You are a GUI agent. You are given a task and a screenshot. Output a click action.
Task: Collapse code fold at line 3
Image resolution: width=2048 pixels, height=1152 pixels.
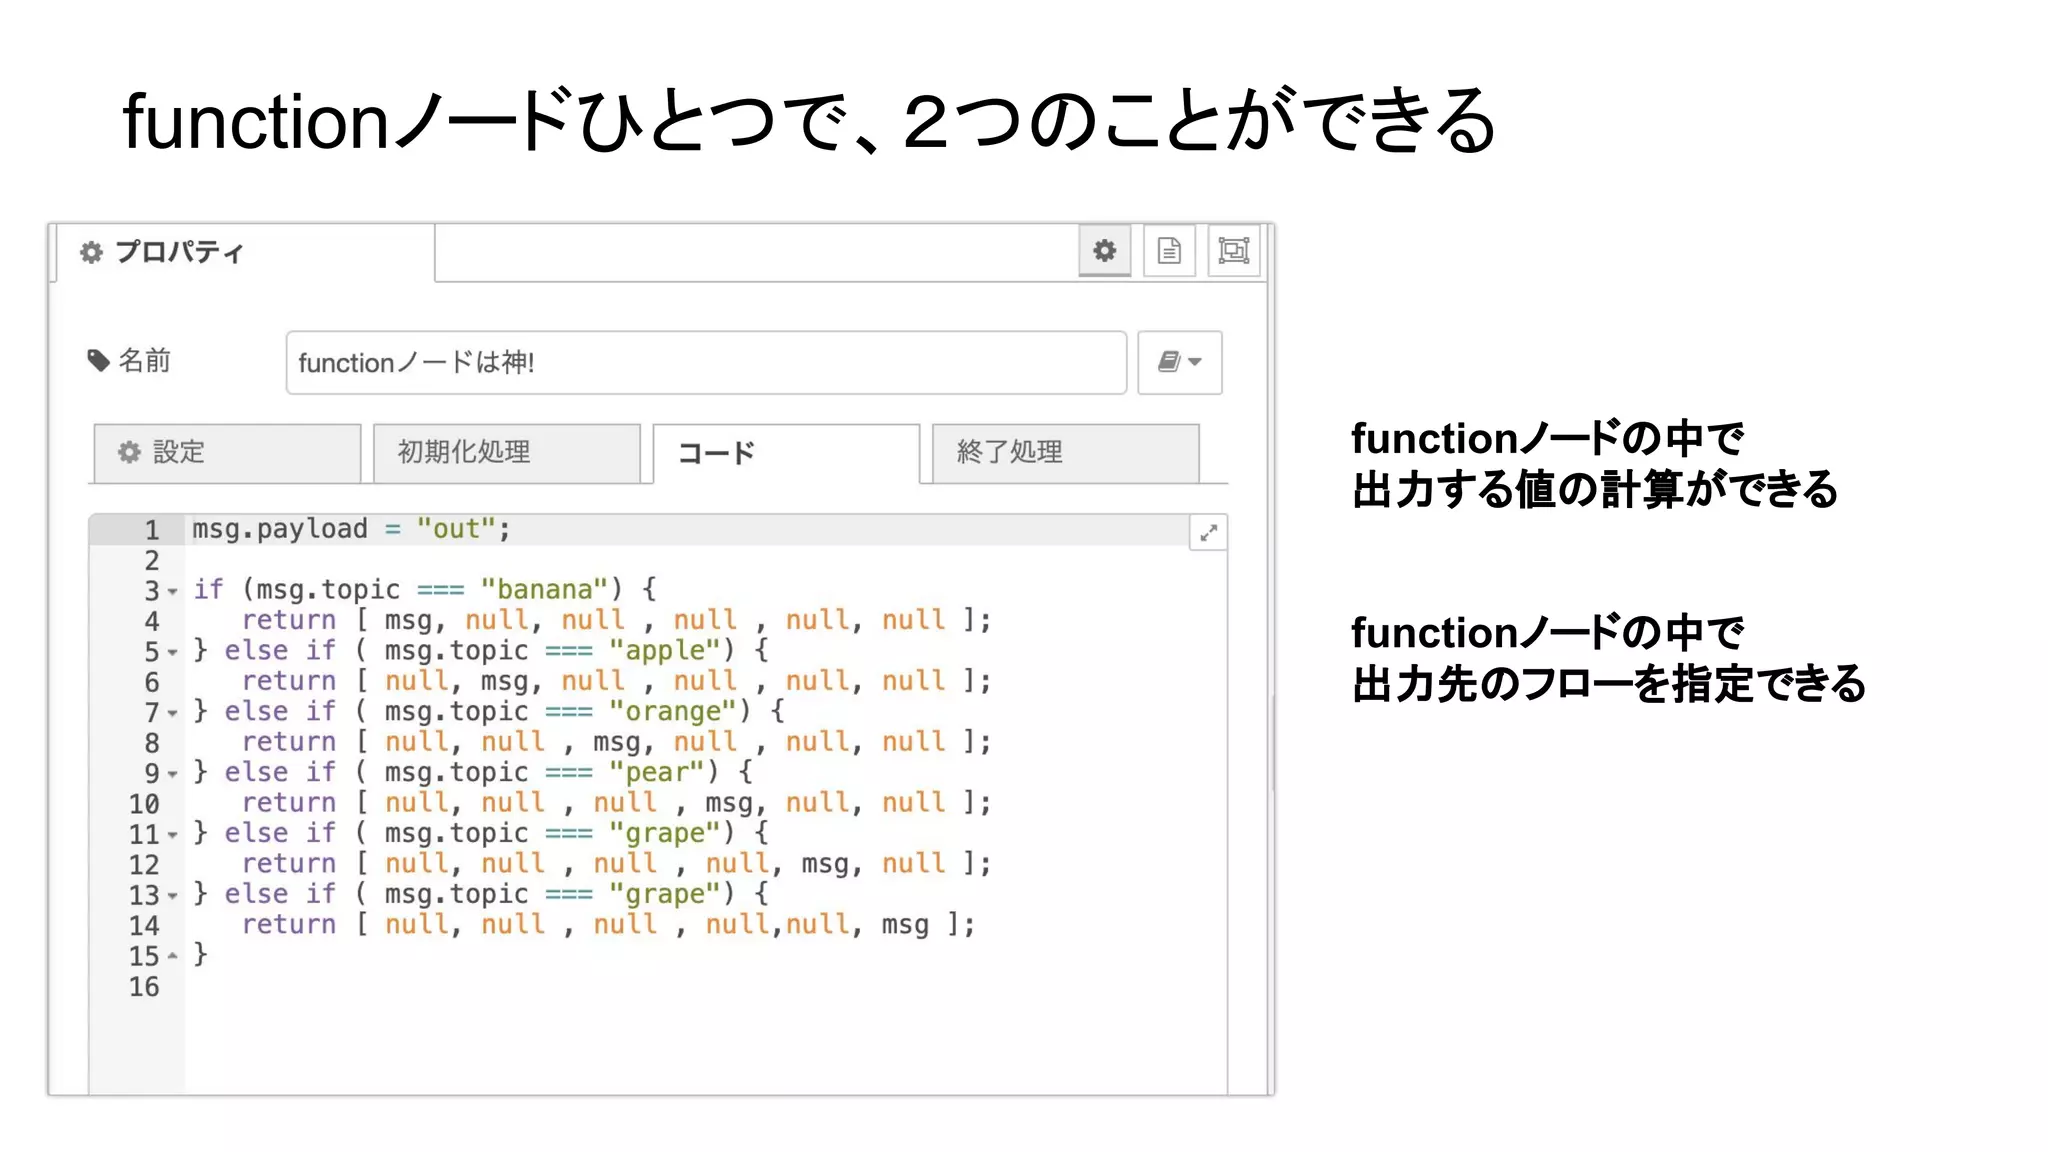pos(172,591)
